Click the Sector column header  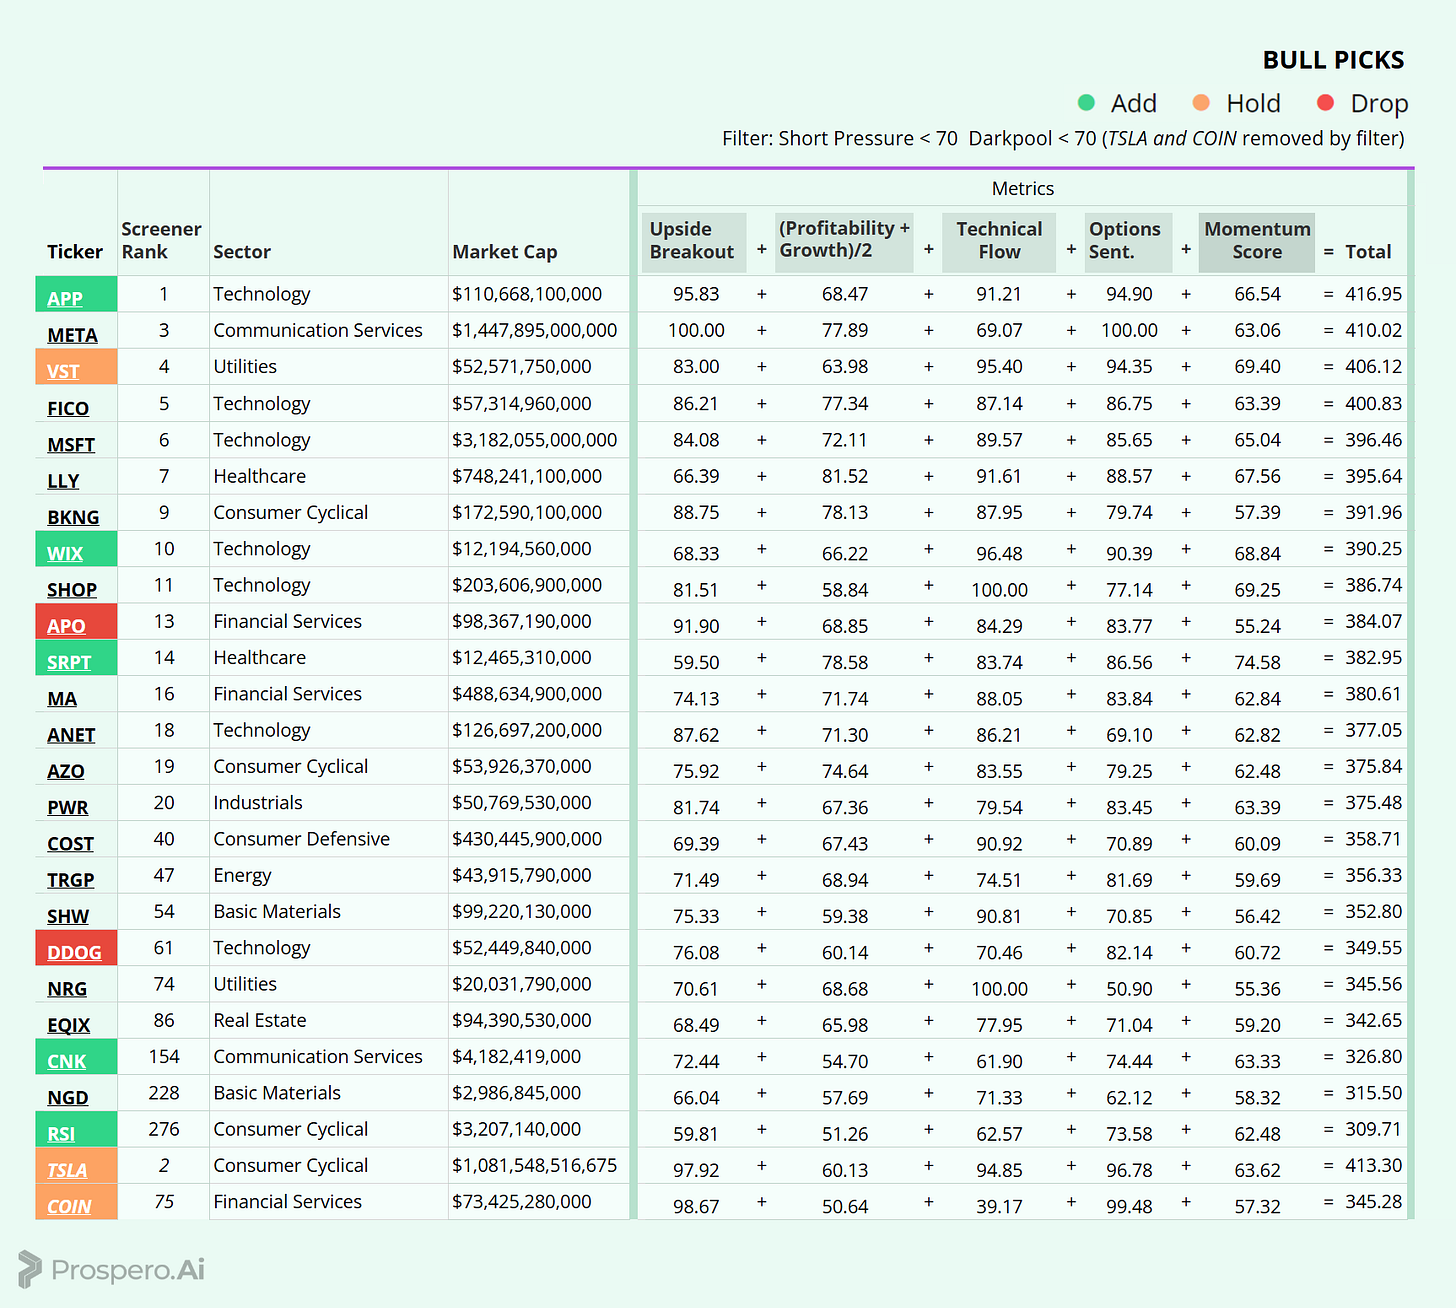click(242, 252)
